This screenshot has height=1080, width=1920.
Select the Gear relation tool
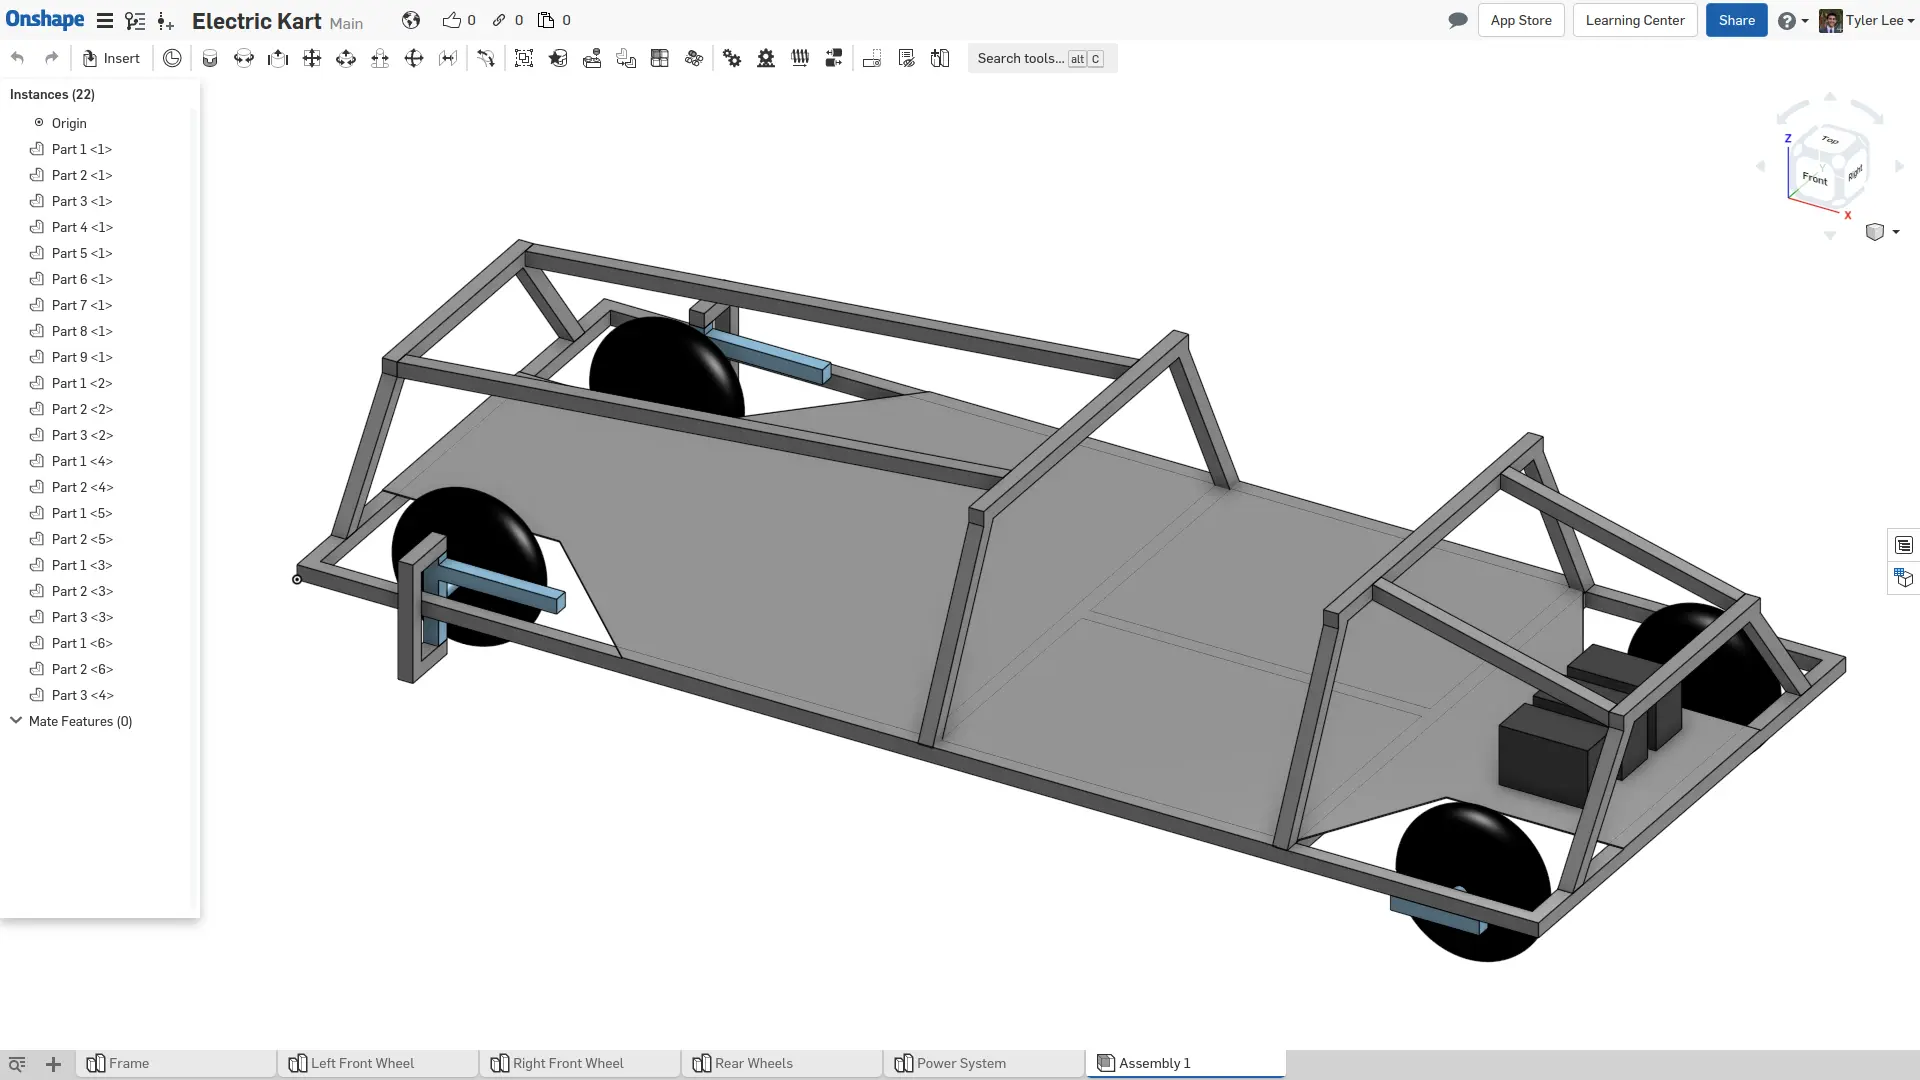[732, 59]
